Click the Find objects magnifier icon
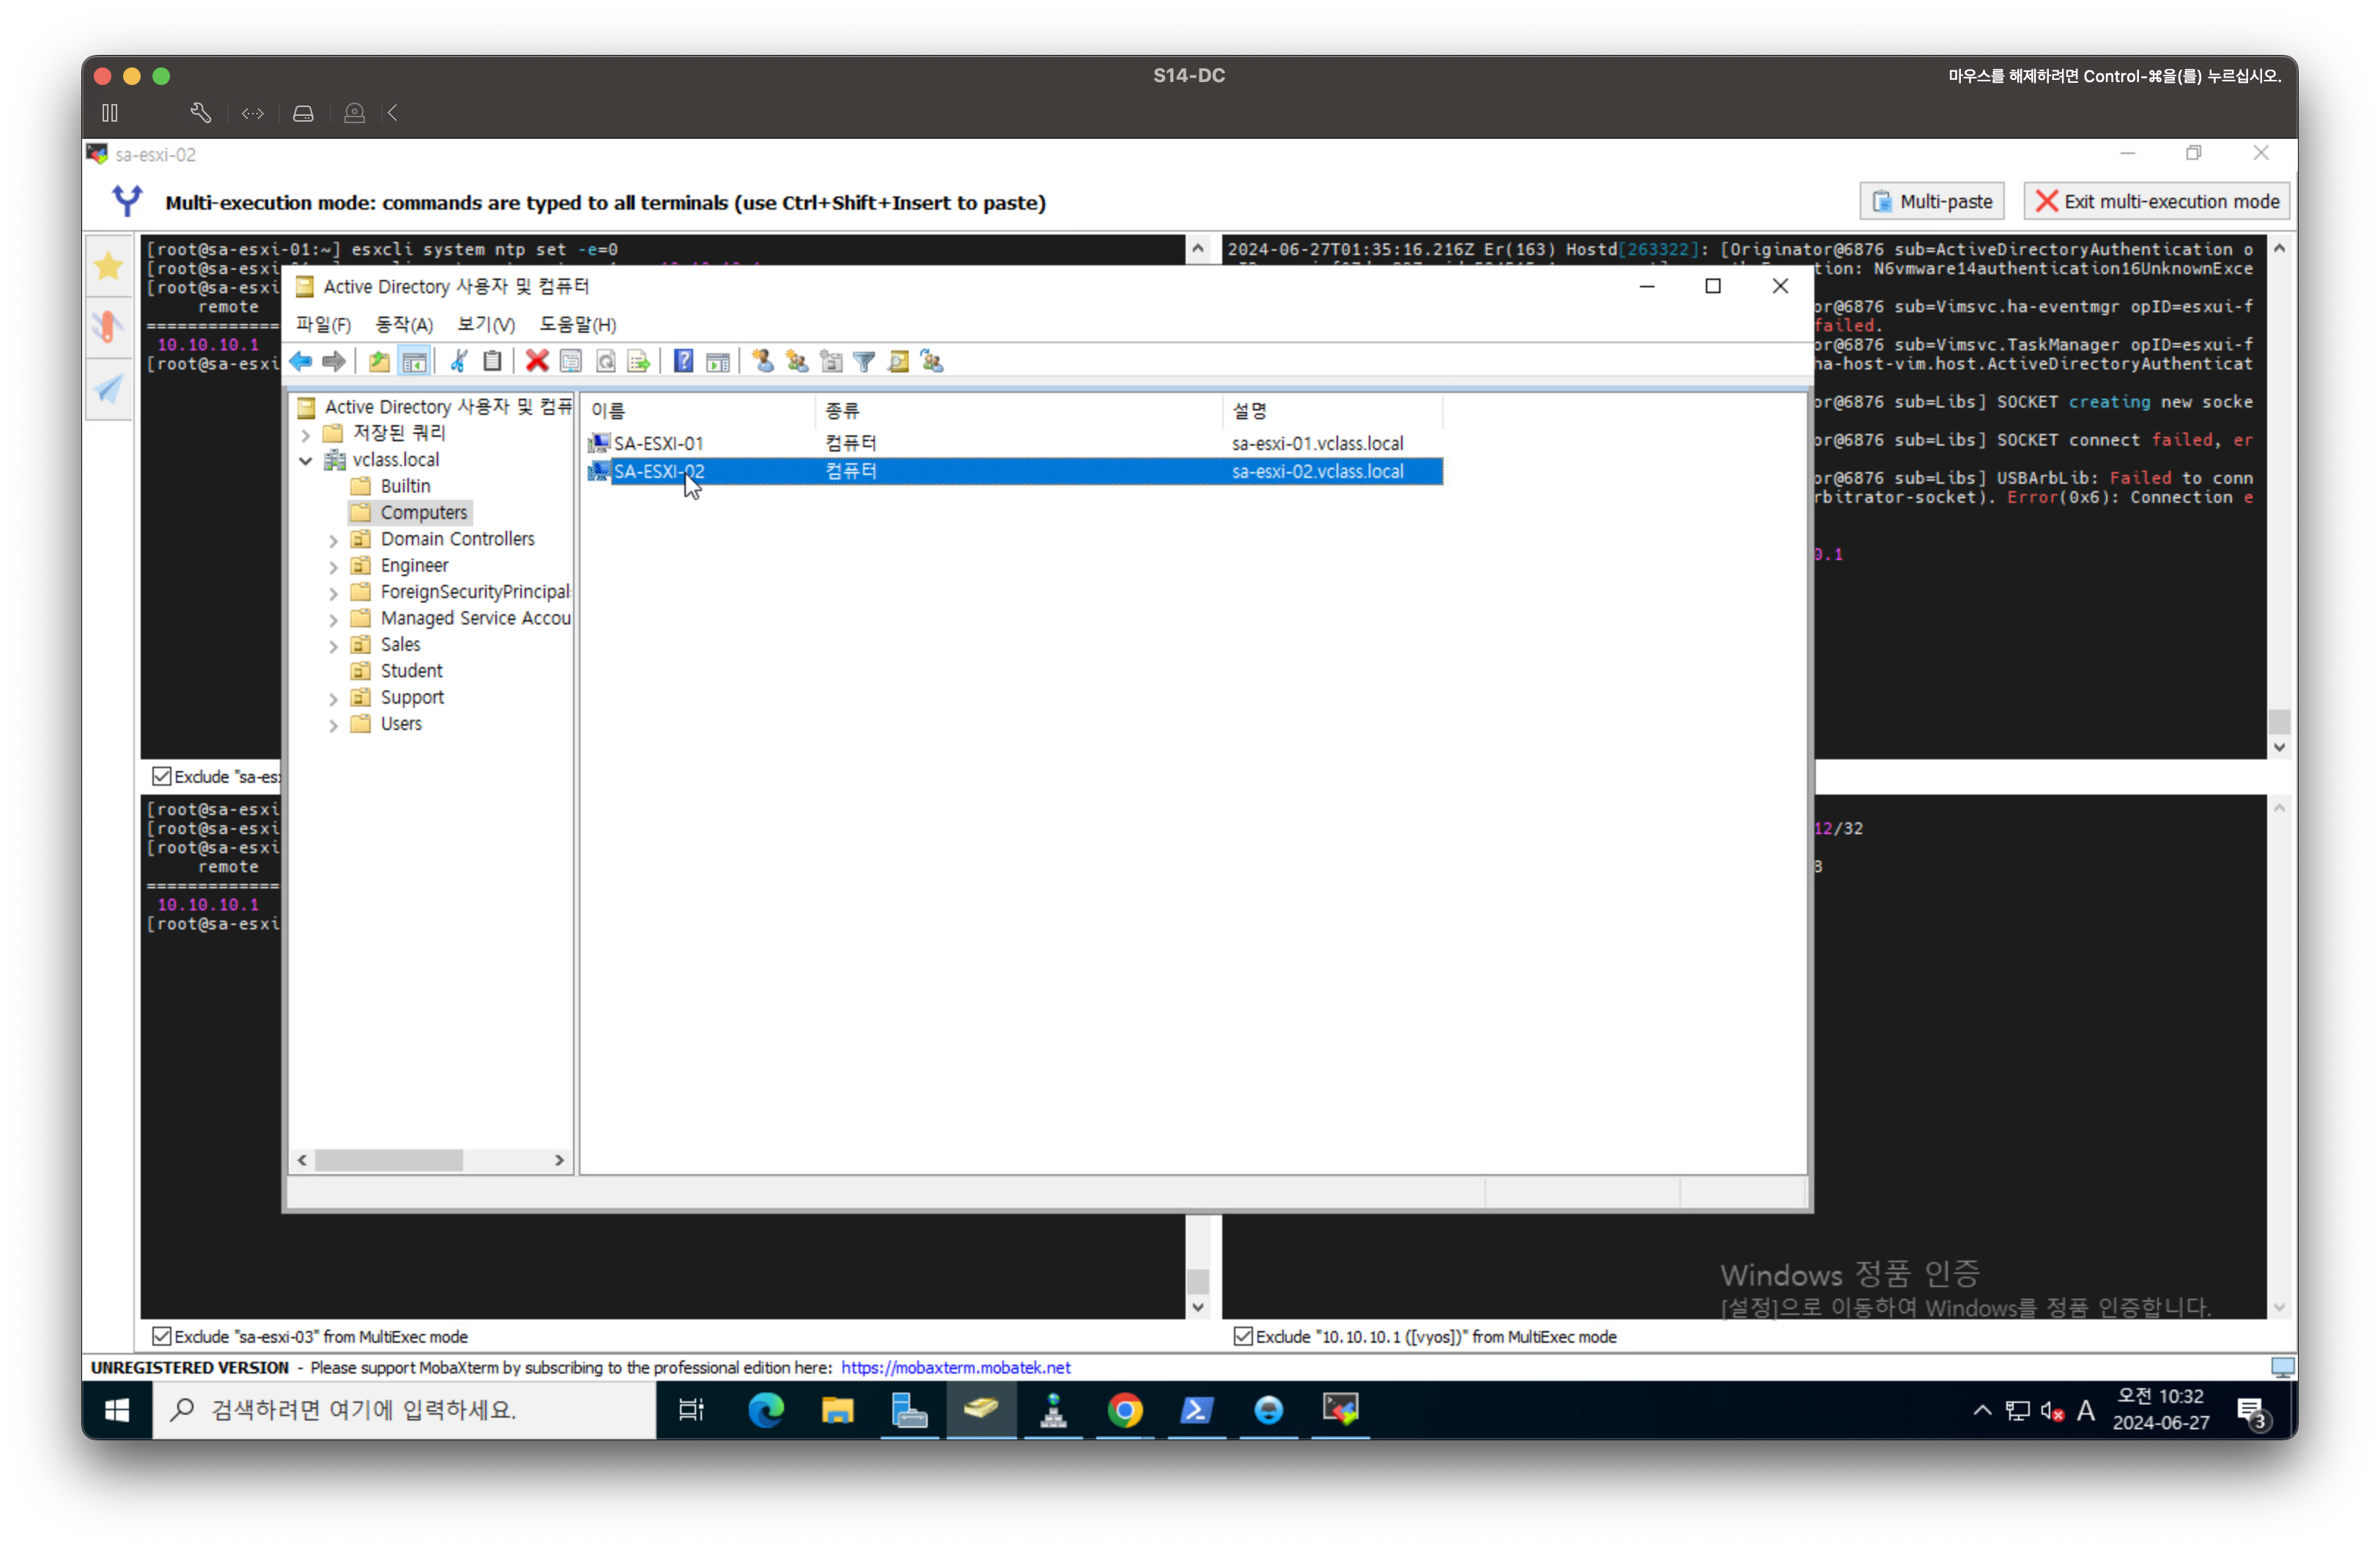 coord(899,361)
